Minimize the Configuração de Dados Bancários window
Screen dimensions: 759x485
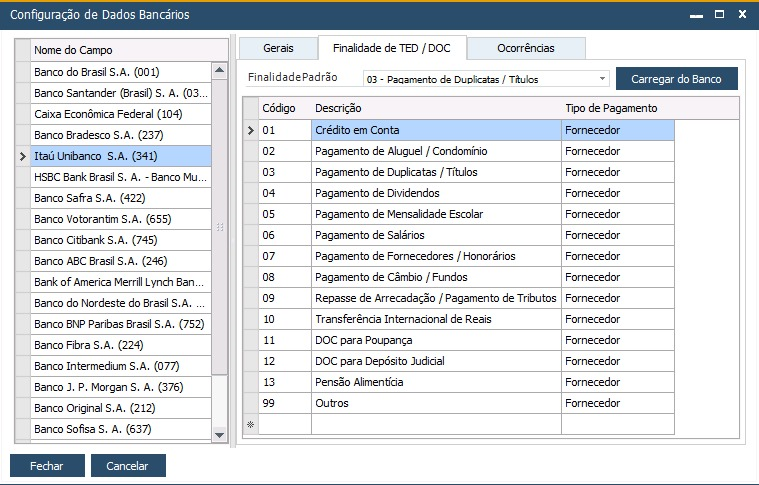[696, 15]
